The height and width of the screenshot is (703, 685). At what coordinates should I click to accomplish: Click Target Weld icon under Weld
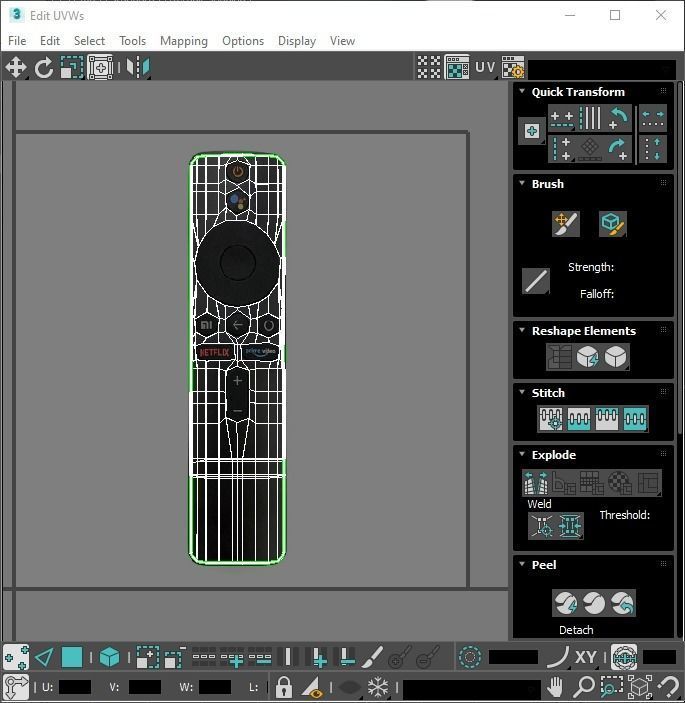coord(542,525)
